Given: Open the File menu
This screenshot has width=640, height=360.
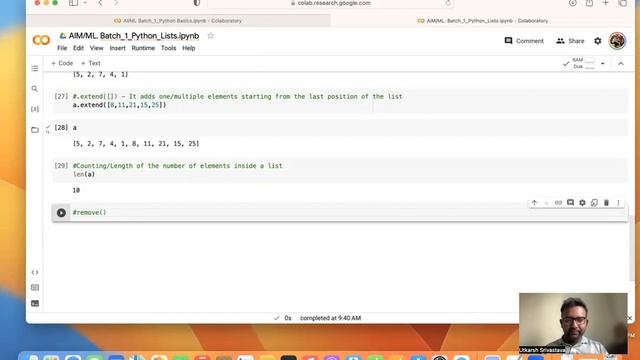Looking at the screenshot, I should (62, 48).
